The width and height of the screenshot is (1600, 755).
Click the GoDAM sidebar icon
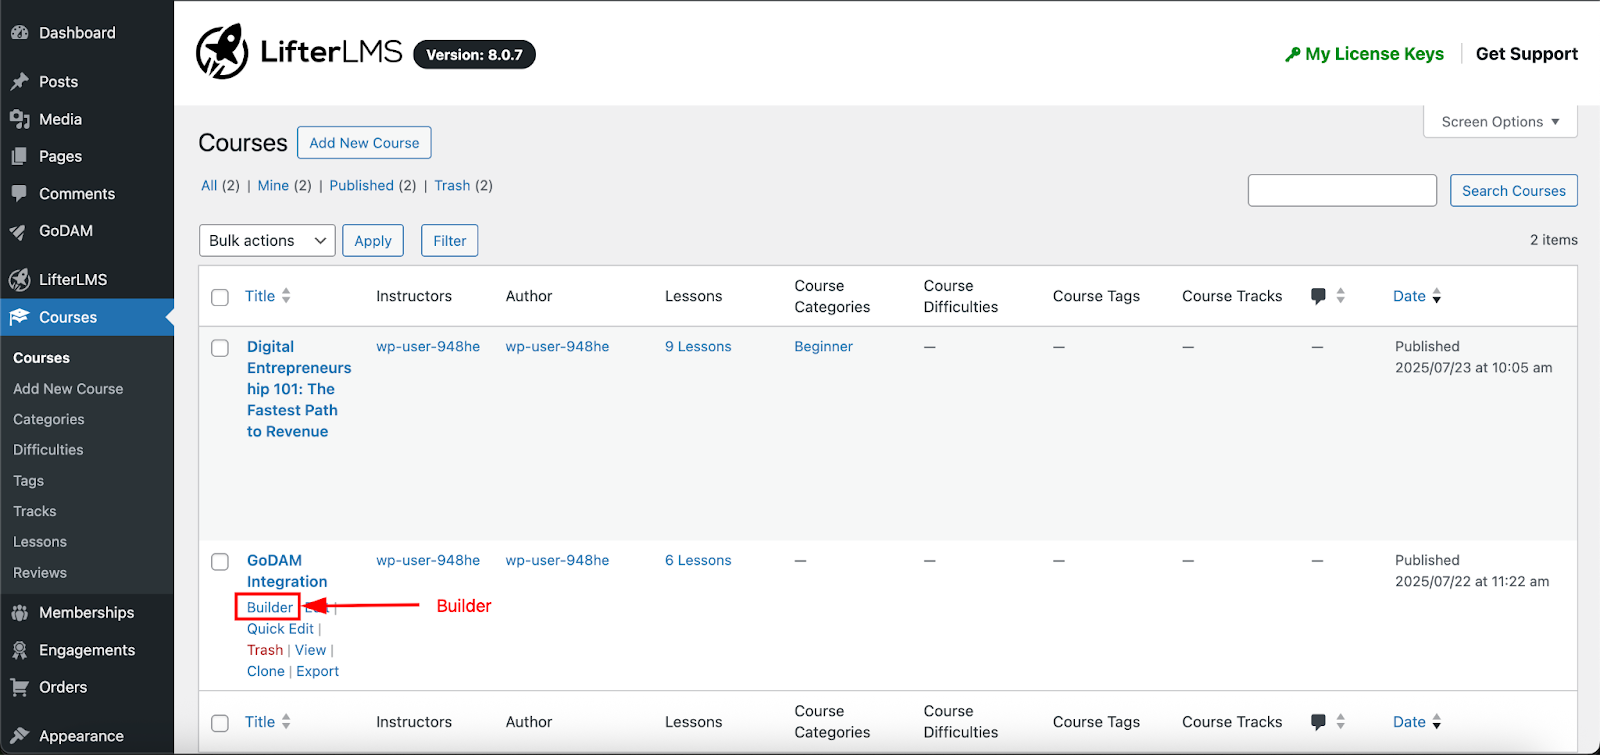[19, 231]
